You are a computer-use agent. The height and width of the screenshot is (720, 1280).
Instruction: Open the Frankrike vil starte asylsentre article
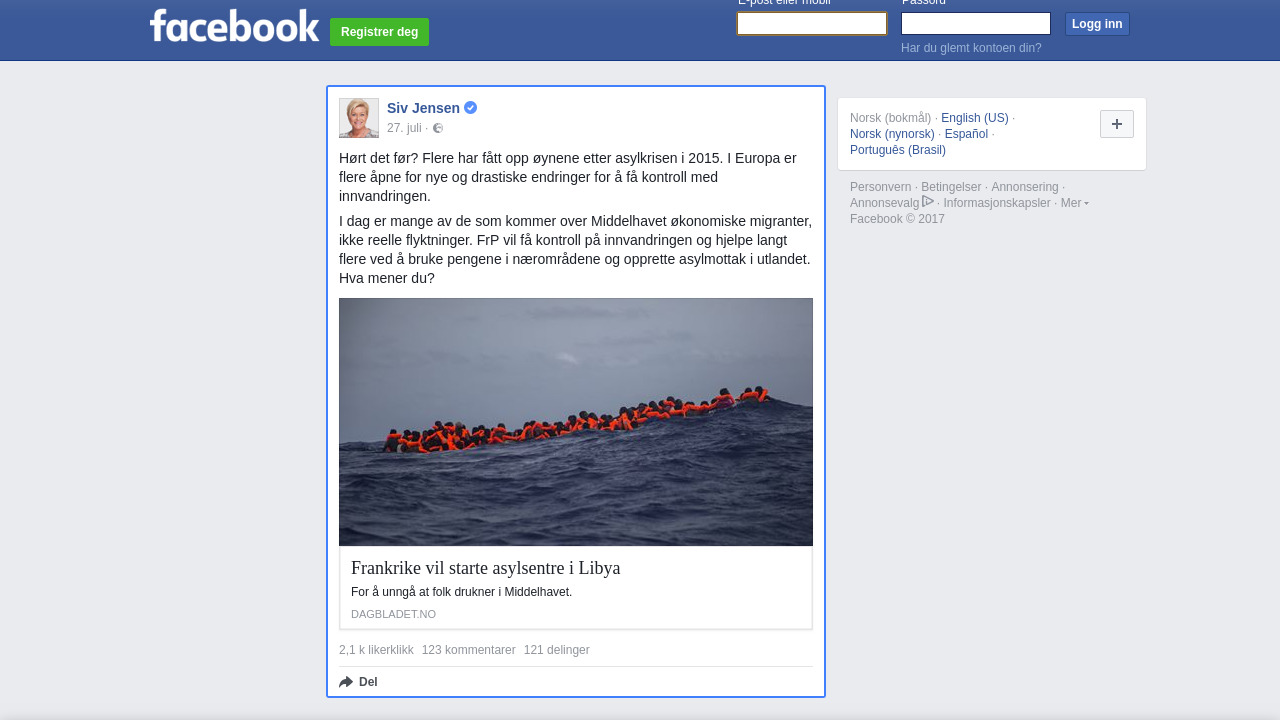click(x=486, y=568)
